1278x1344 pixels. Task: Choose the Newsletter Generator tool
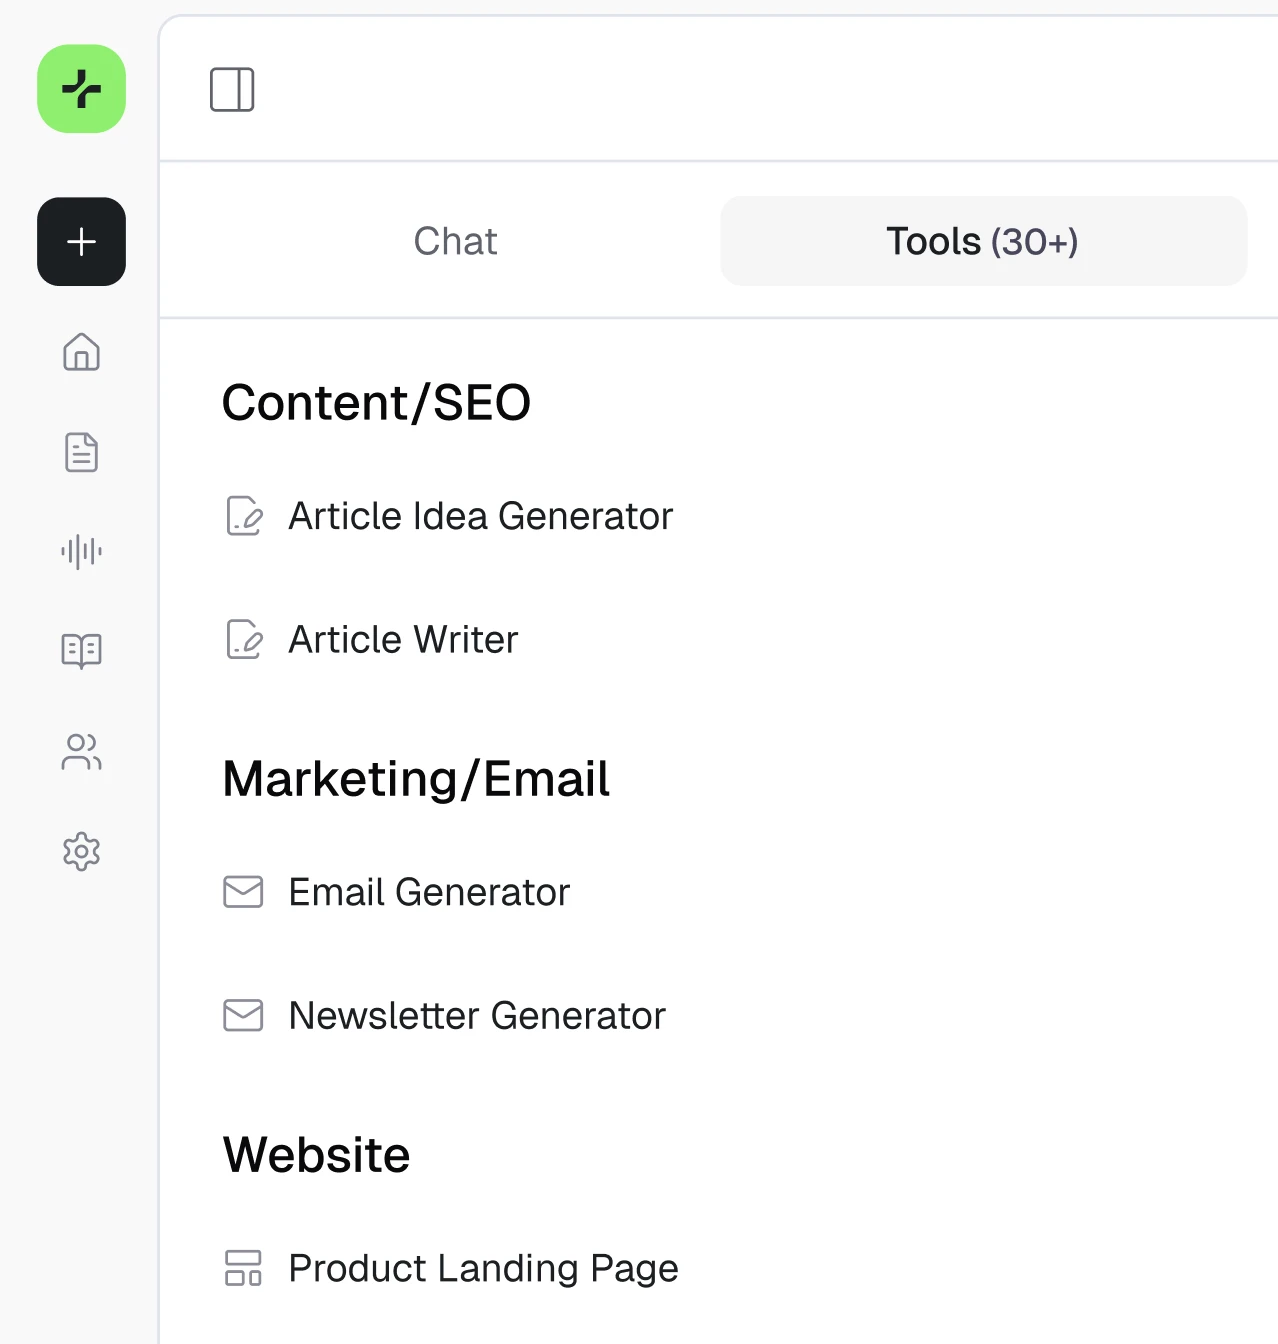(x=445, y=1016)
